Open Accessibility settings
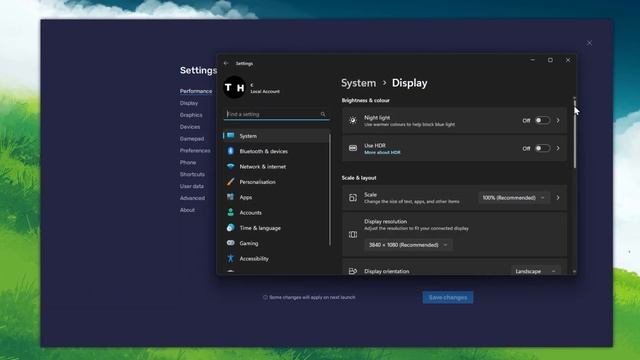 (x=276, y=258)
